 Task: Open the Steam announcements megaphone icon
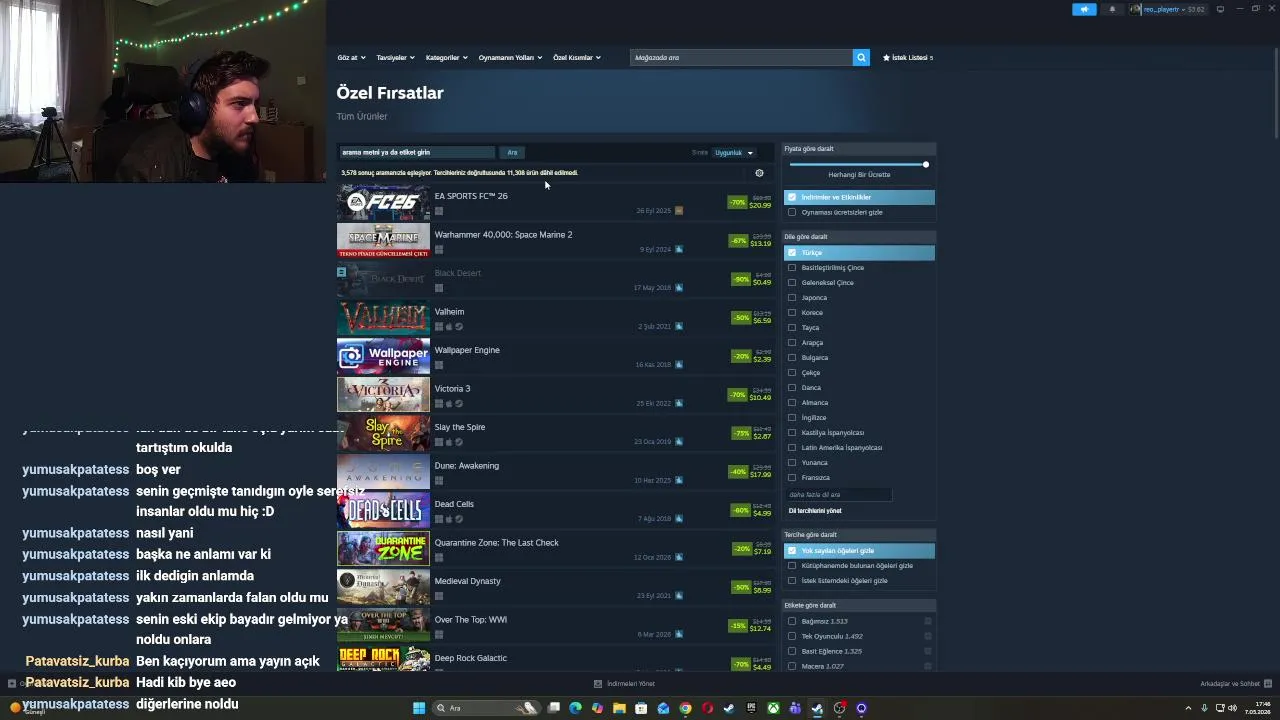pyautogui.click(x=1084, y=9)
